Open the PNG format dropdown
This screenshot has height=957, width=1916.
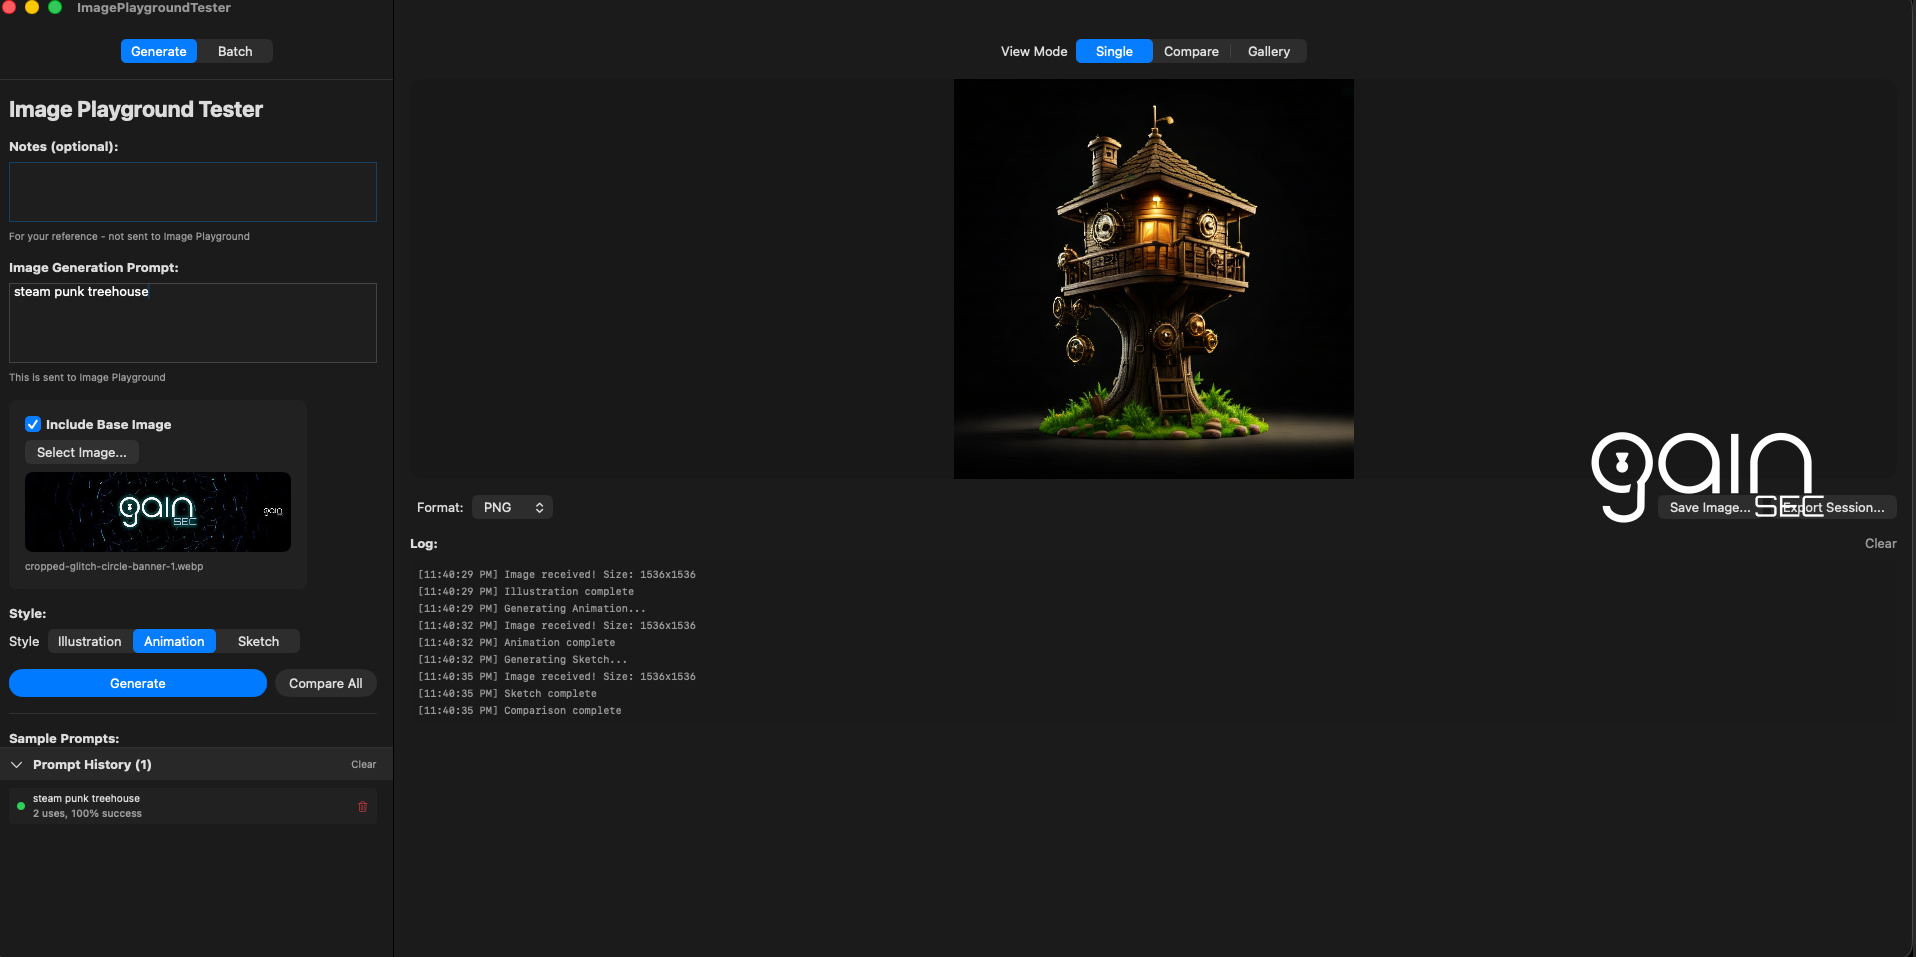point(512,507)
